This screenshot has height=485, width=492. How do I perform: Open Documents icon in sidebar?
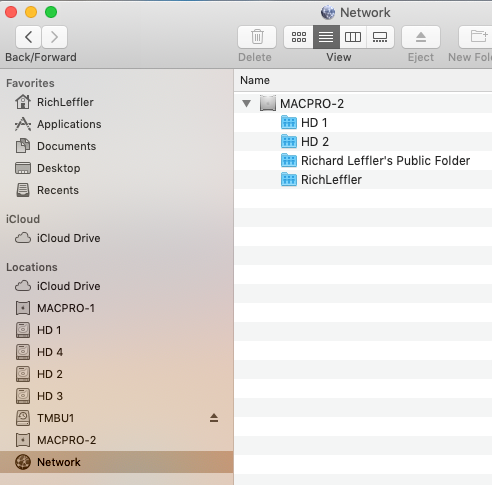pos(23,146)
